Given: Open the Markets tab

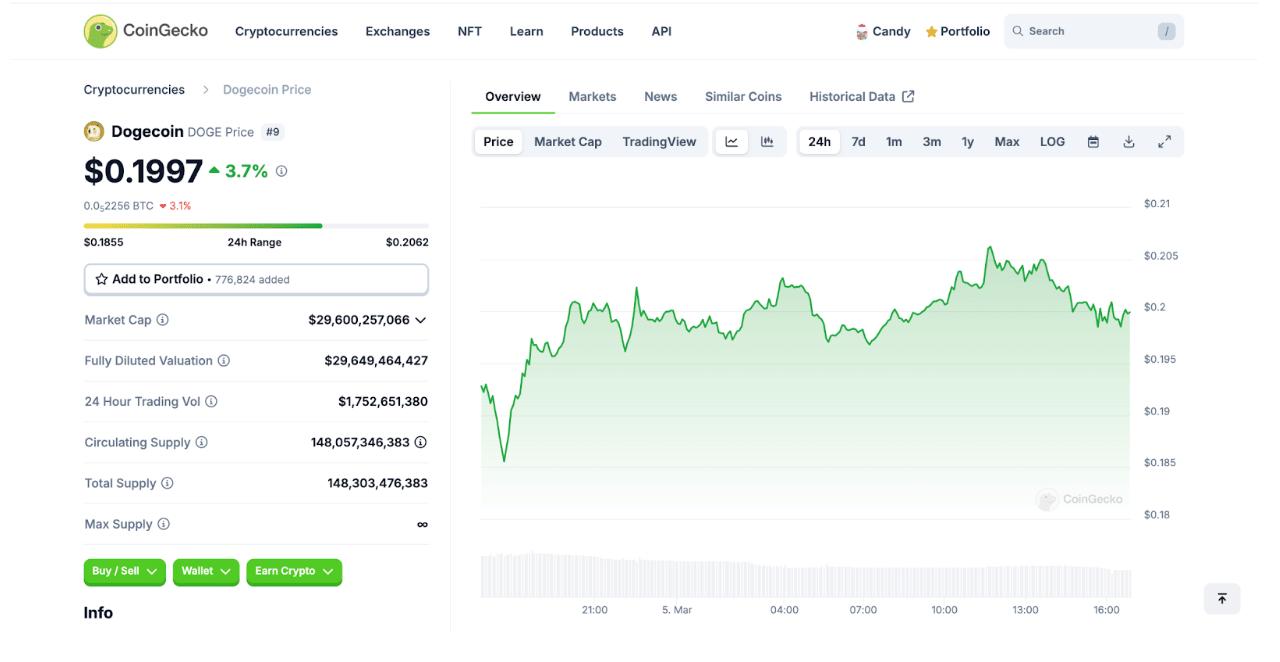Looking at the screenshot, I should pos(592,97).
